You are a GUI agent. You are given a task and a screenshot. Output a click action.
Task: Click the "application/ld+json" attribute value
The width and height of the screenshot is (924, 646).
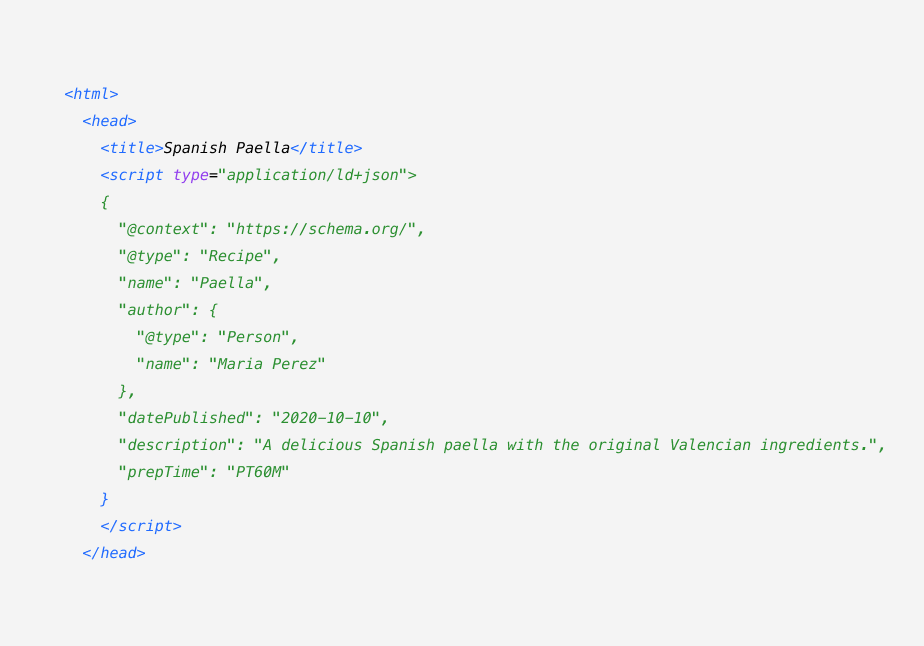313,176
